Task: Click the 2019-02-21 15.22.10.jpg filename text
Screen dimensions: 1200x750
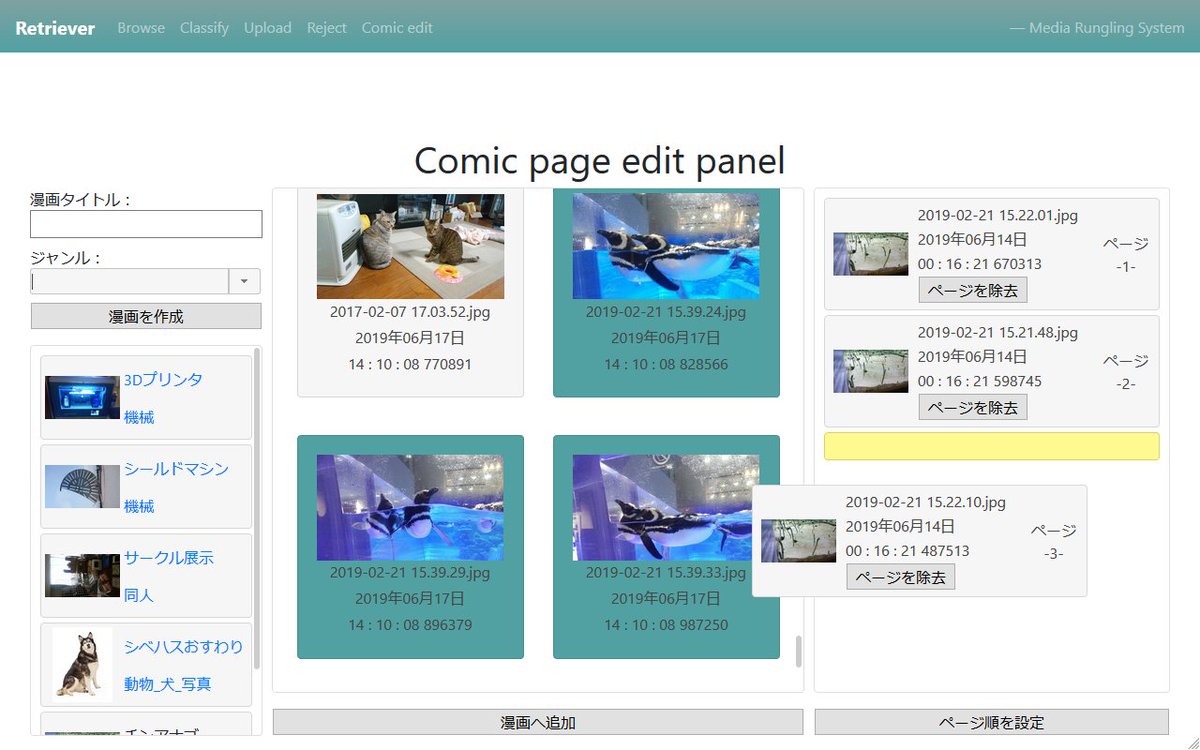Action: tap(926, 502)
